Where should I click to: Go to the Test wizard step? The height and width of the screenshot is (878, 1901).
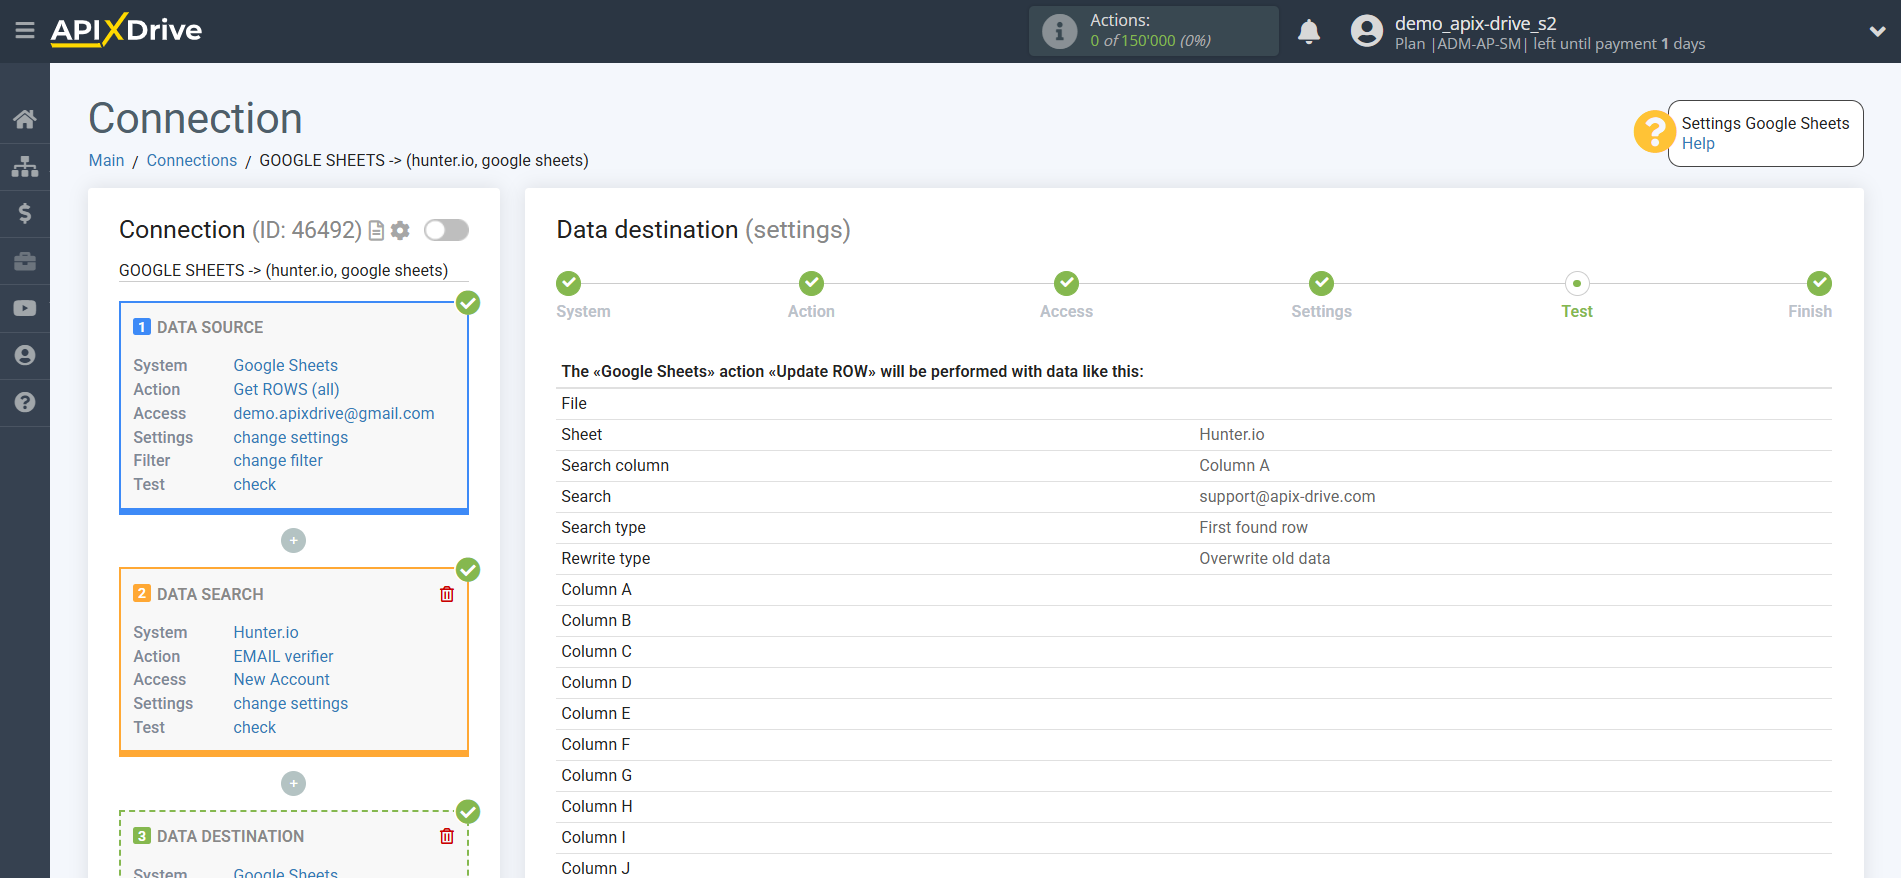tap(1577, 284)
